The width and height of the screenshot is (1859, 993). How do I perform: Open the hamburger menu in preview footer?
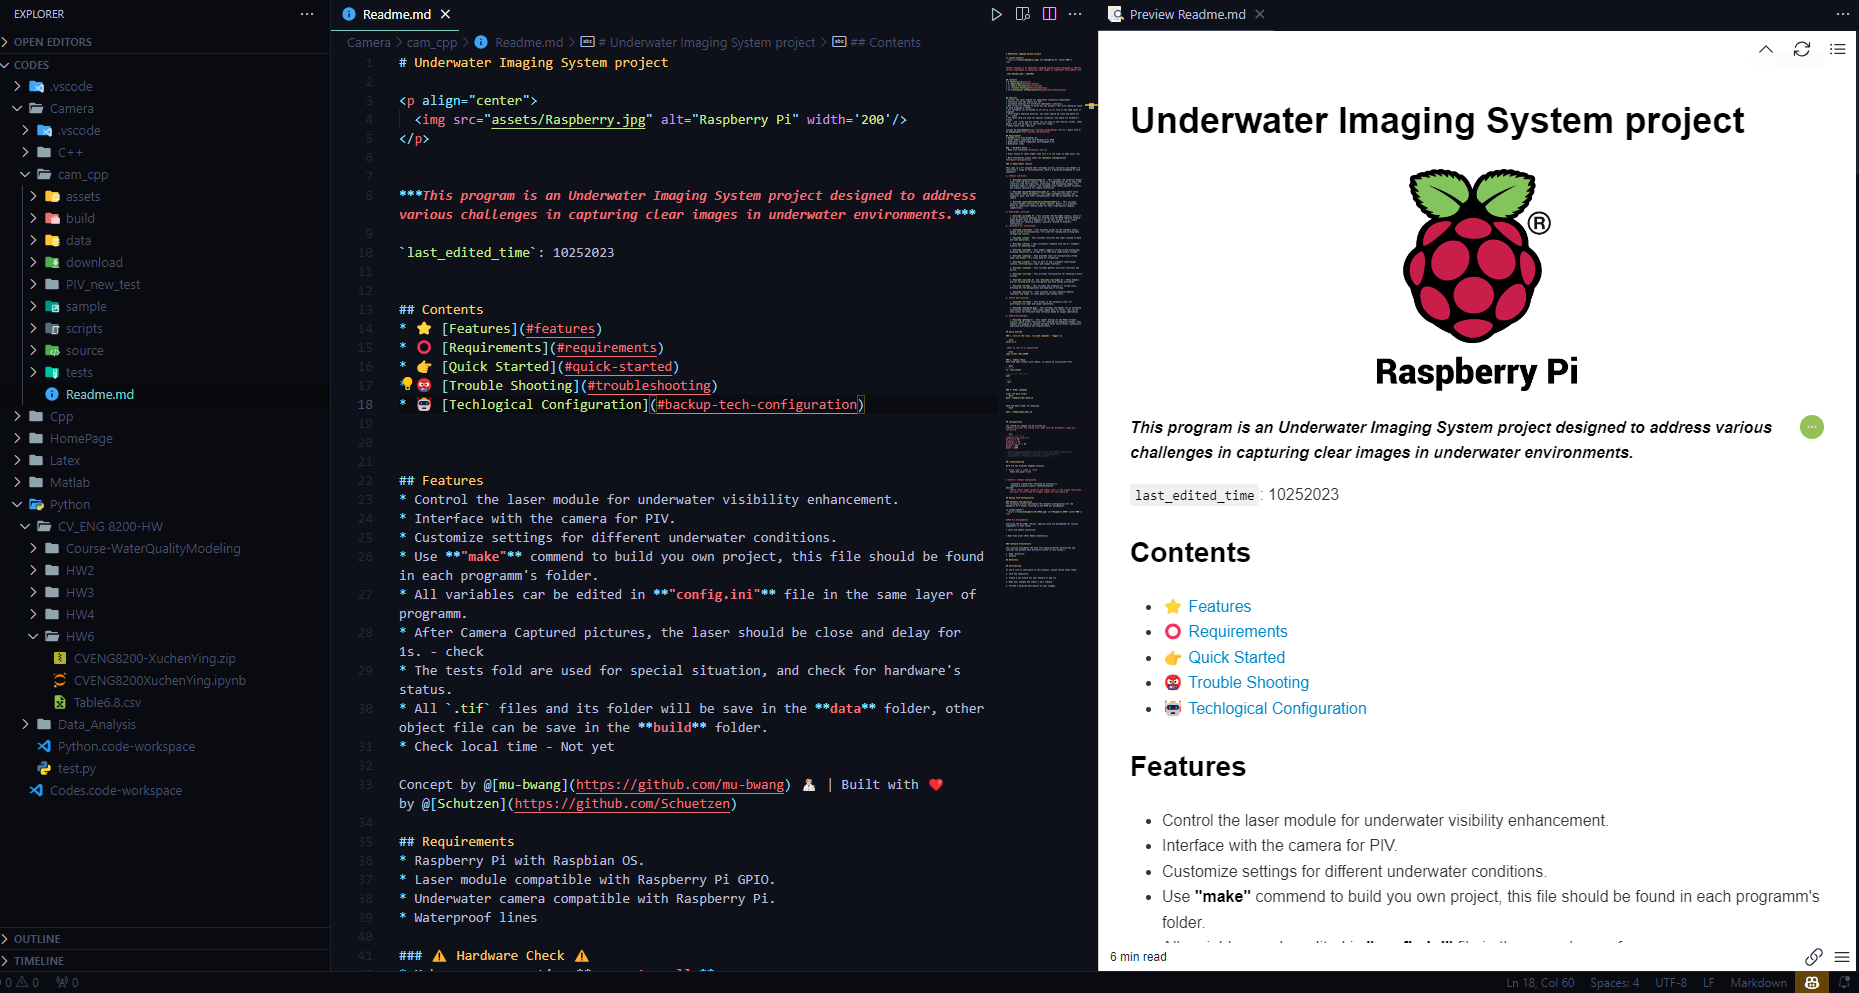[x=1842, y=957]
